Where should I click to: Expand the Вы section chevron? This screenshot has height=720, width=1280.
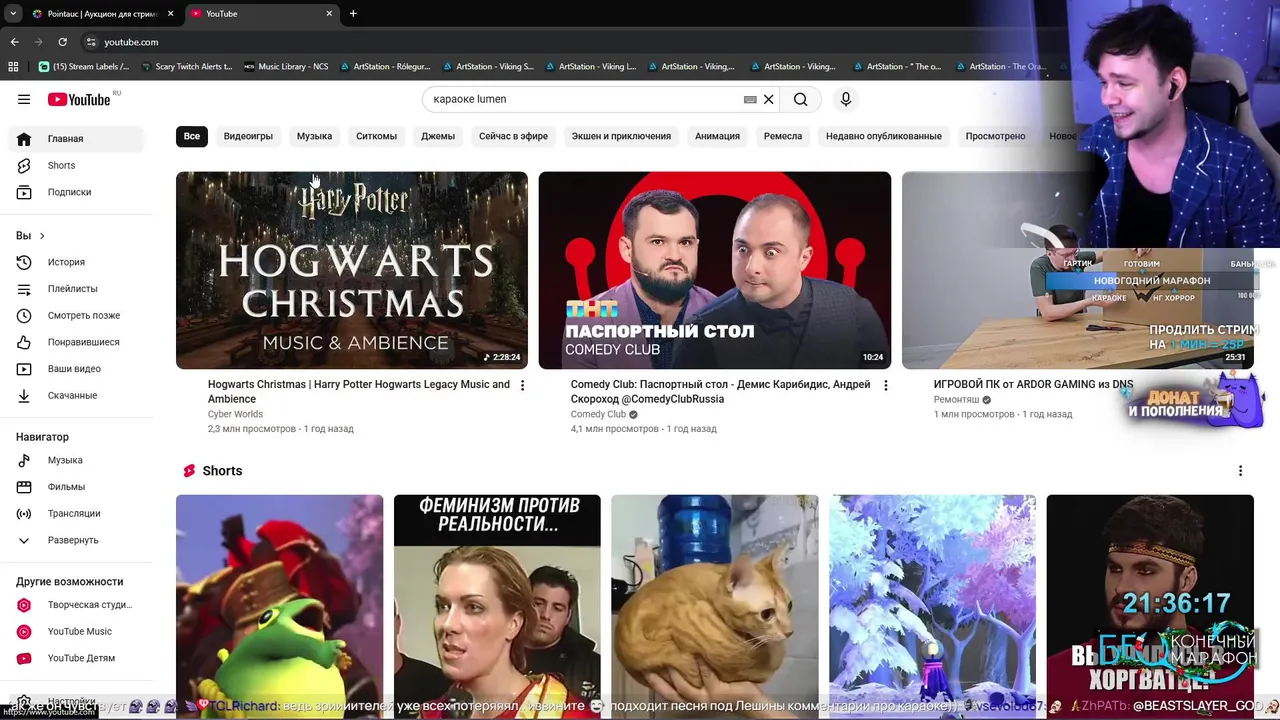(x=42, y=236)
